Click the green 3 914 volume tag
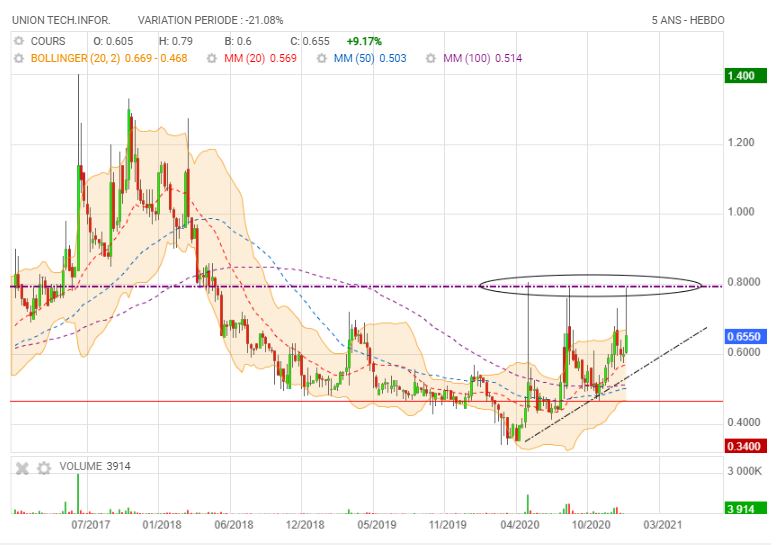Viewport: 776px width, 545px height. (746, 508)
